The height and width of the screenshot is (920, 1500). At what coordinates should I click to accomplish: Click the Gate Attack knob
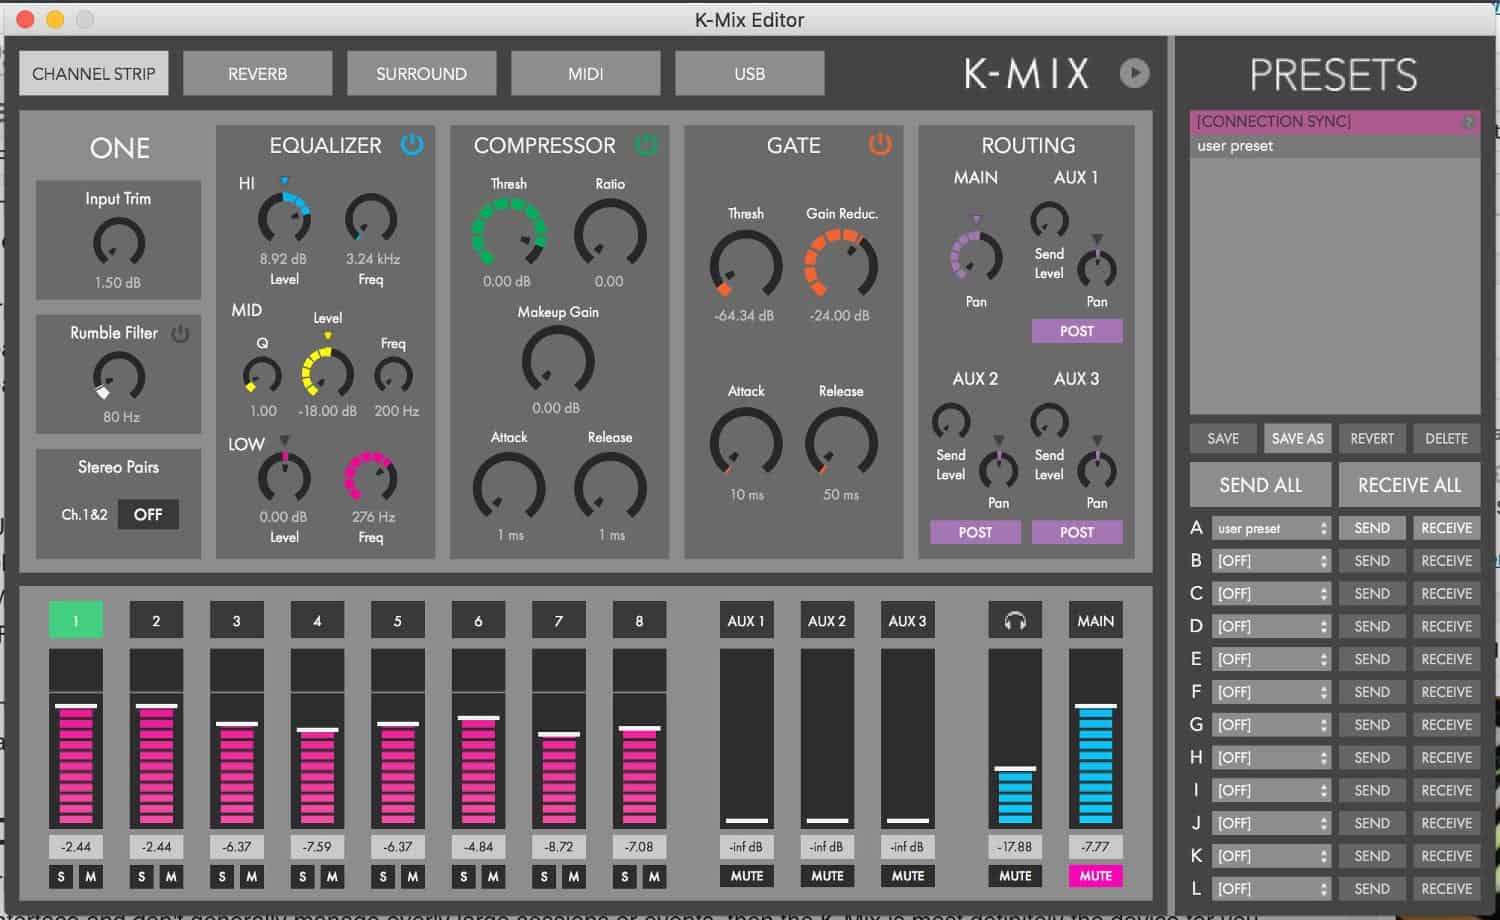pyautogui.click(x=746, y=443)
